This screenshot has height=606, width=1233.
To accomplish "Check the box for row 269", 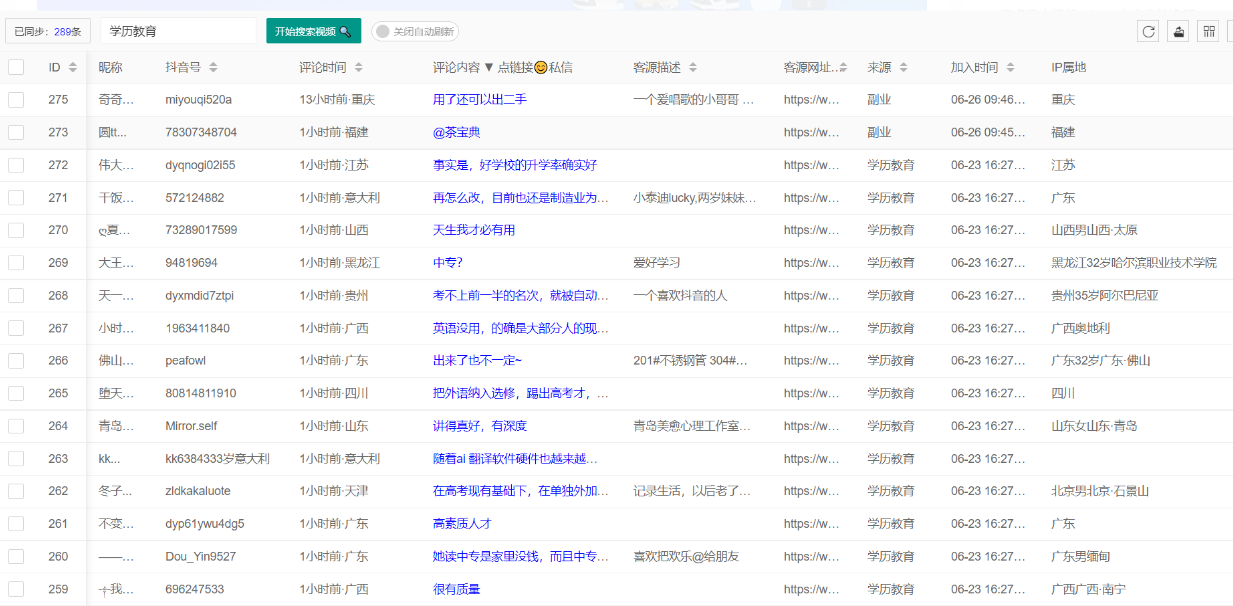I will 16,263.
